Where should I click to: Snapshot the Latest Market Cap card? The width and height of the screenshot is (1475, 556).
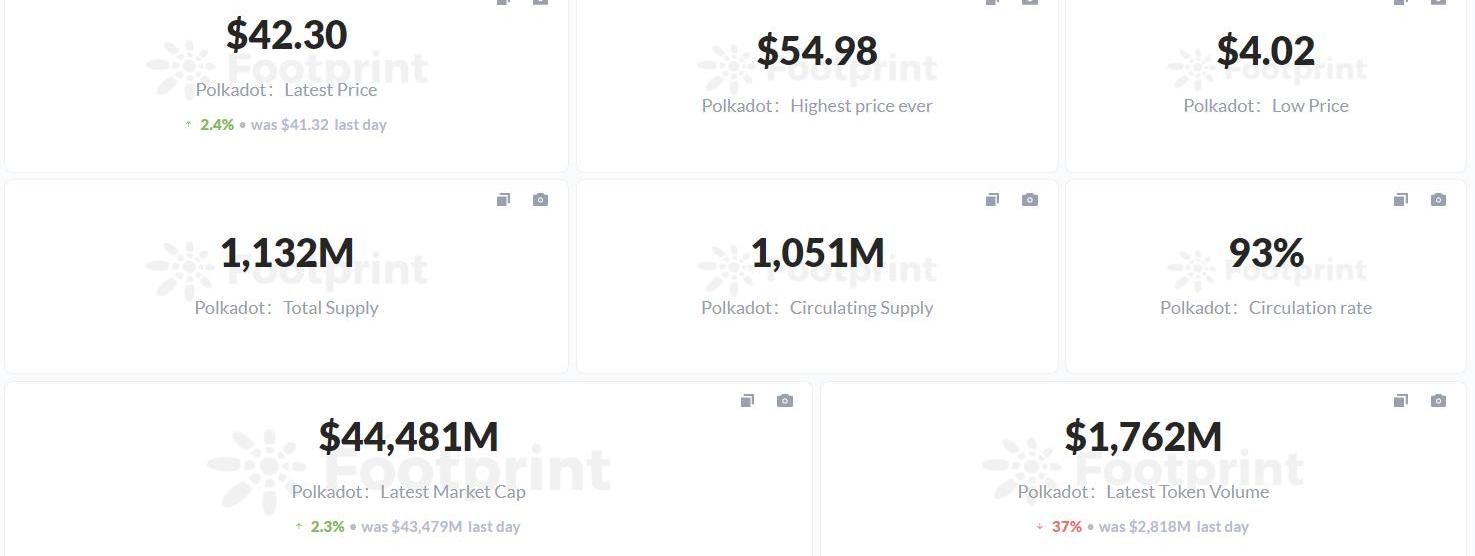785,401
